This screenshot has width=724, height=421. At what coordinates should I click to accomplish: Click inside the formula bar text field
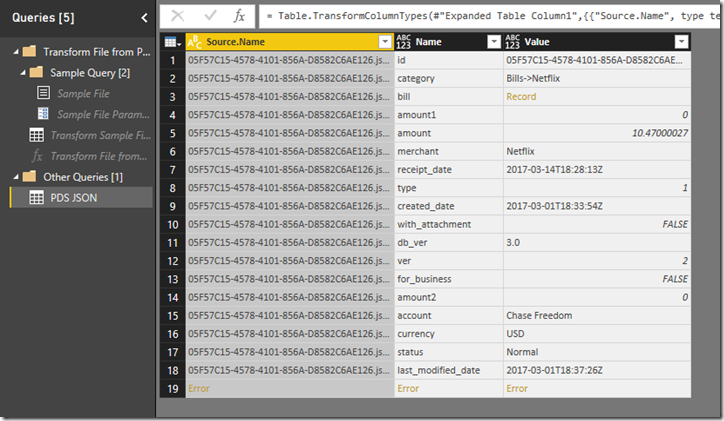490,16
